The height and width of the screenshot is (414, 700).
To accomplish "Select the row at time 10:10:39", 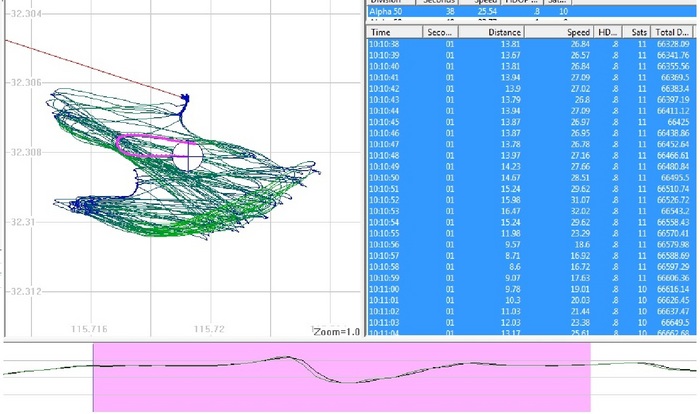I will [x=531, y=55].
